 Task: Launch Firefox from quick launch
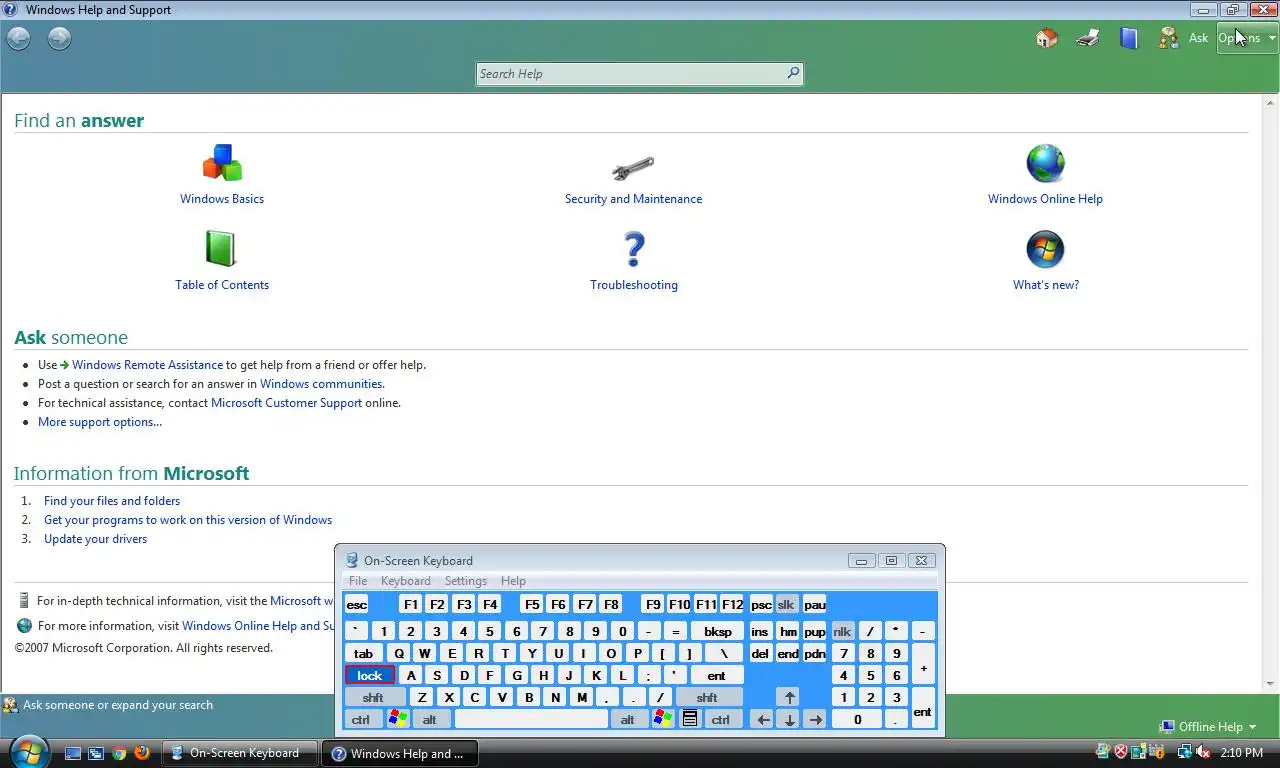[x=142, y=753]
